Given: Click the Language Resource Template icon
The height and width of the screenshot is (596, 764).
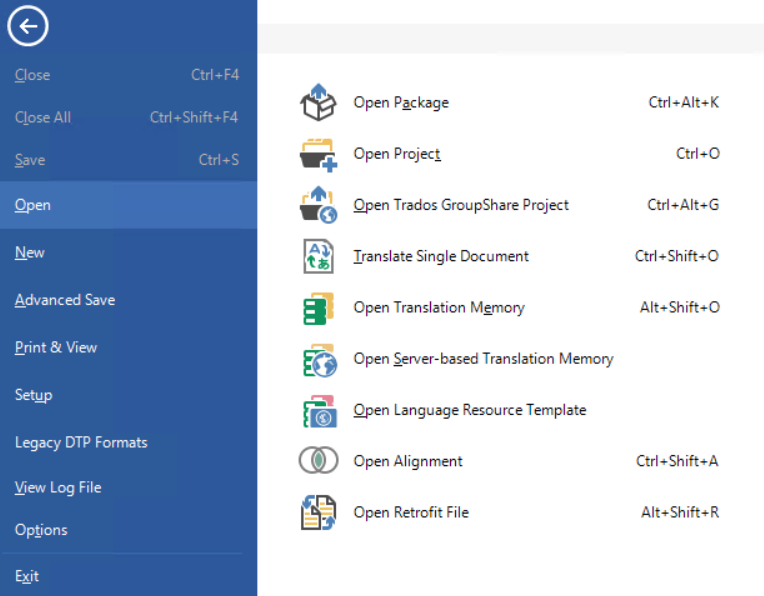Looking at the screenshot, I should pos(319,411).
